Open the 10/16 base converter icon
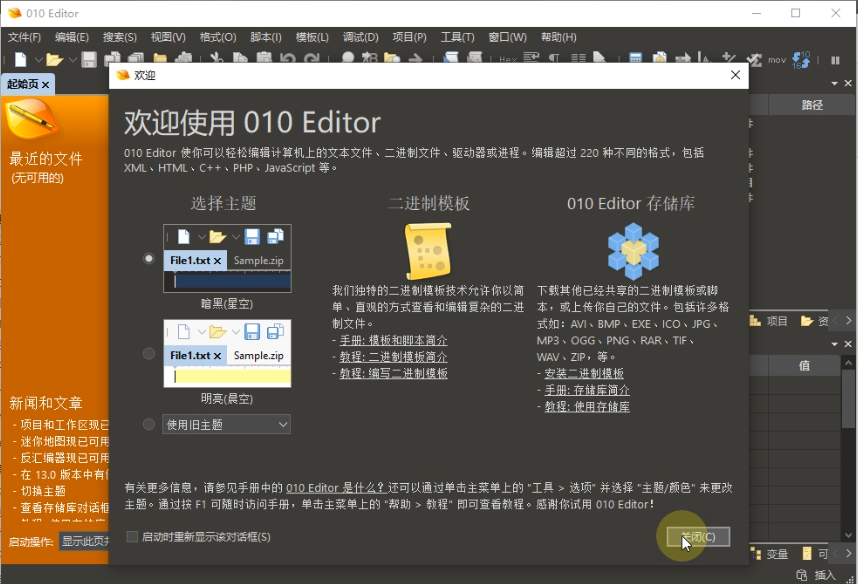858x584 pixels. click(801, 60)
